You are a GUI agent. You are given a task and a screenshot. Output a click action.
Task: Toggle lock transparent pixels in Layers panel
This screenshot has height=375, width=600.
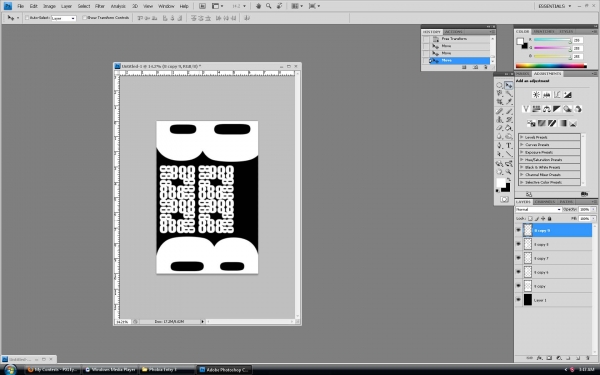530,218
